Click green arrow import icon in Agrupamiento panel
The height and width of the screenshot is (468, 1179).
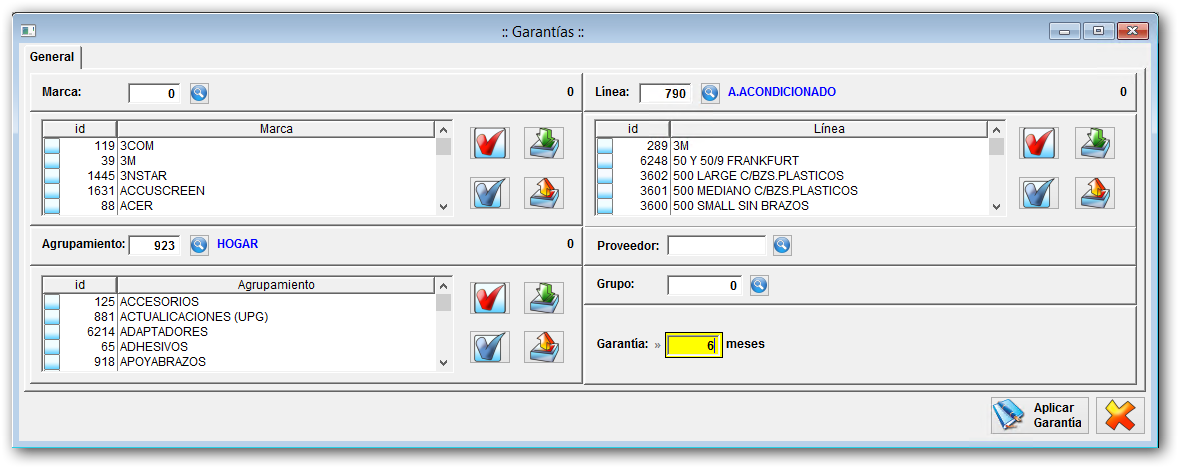tap(544, 298)
